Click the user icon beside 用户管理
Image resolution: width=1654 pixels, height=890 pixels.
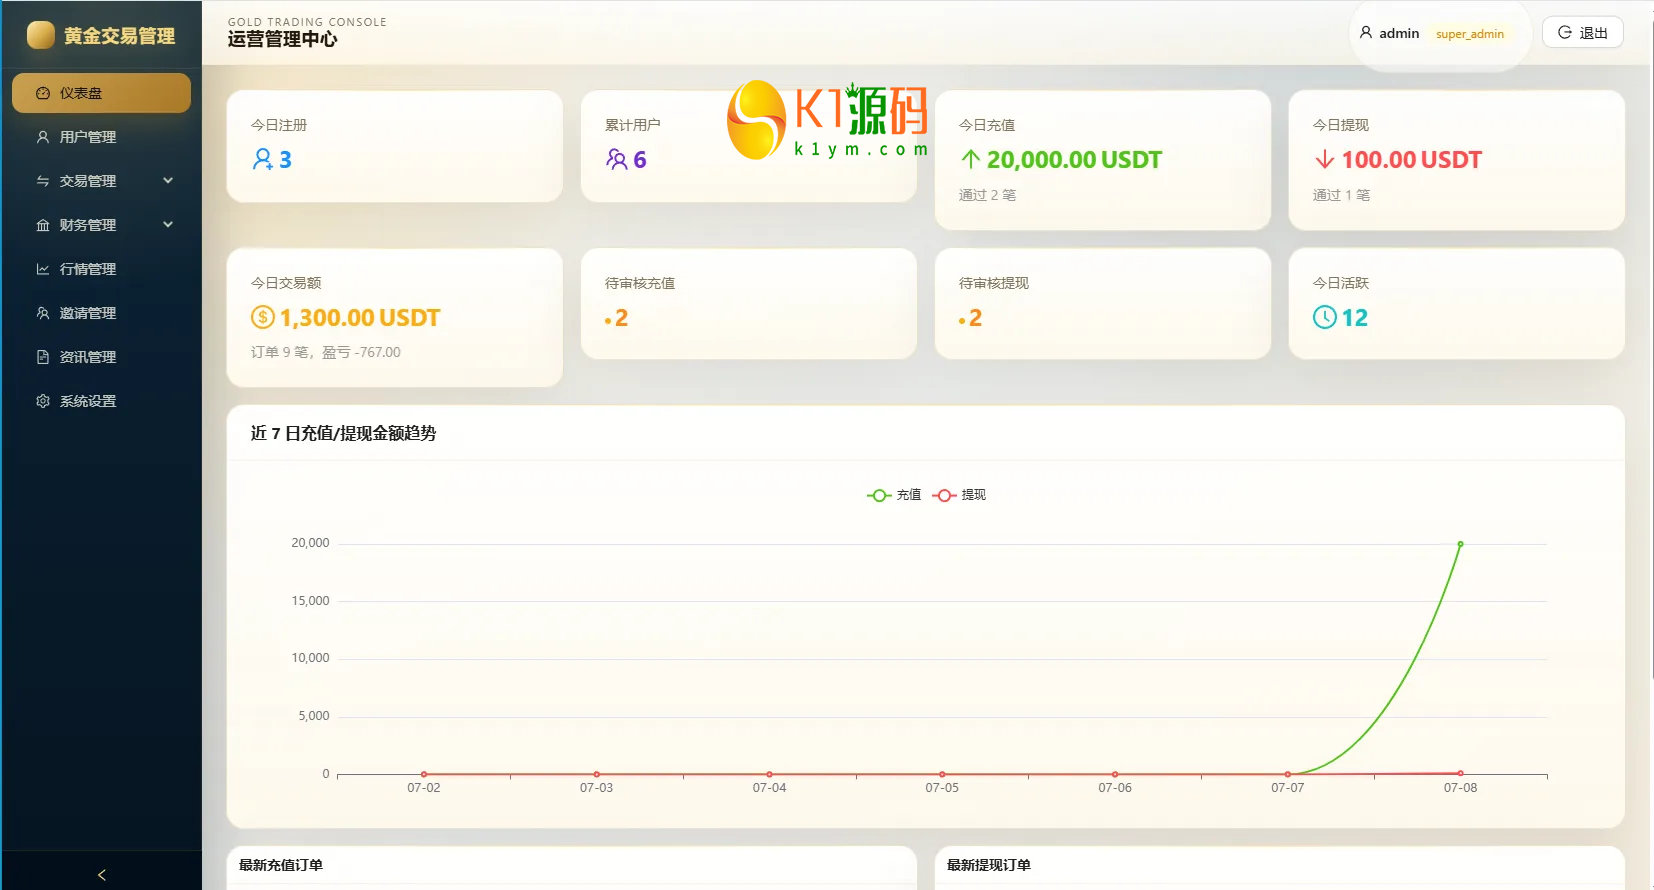tap(43, 137)
